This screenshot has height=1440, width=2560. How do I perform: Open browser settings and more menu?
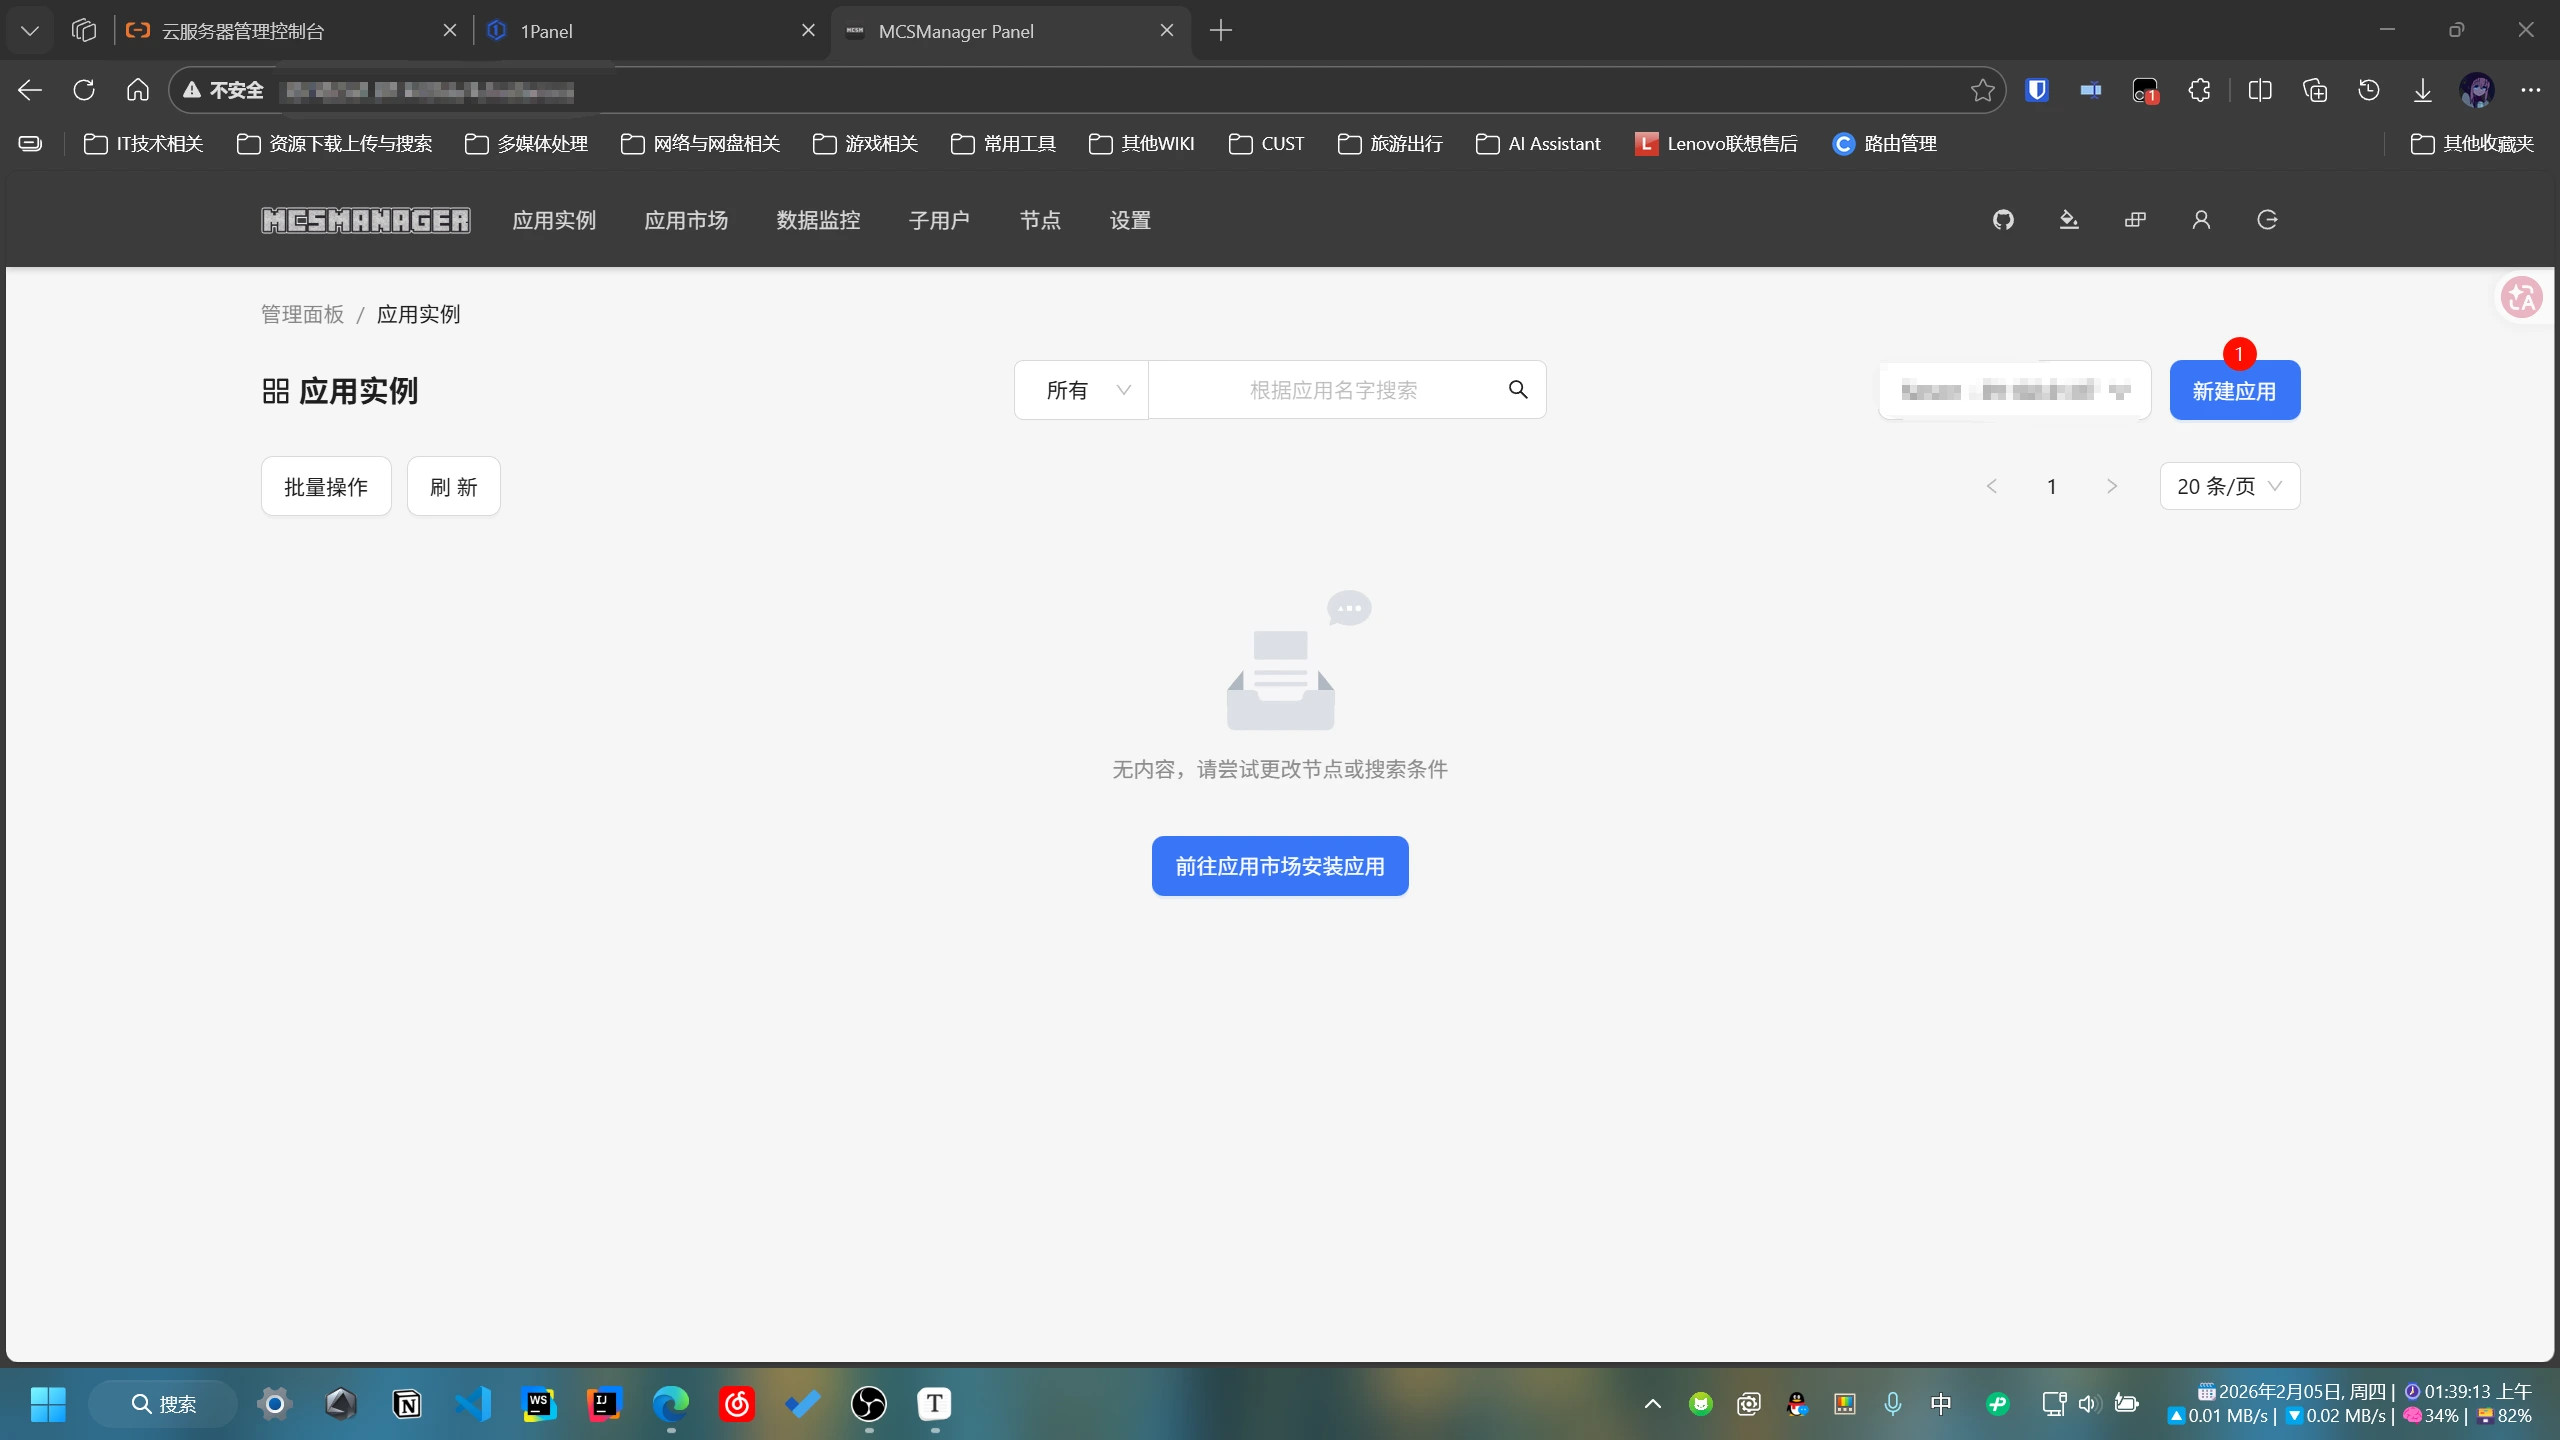pos(2531,90)
